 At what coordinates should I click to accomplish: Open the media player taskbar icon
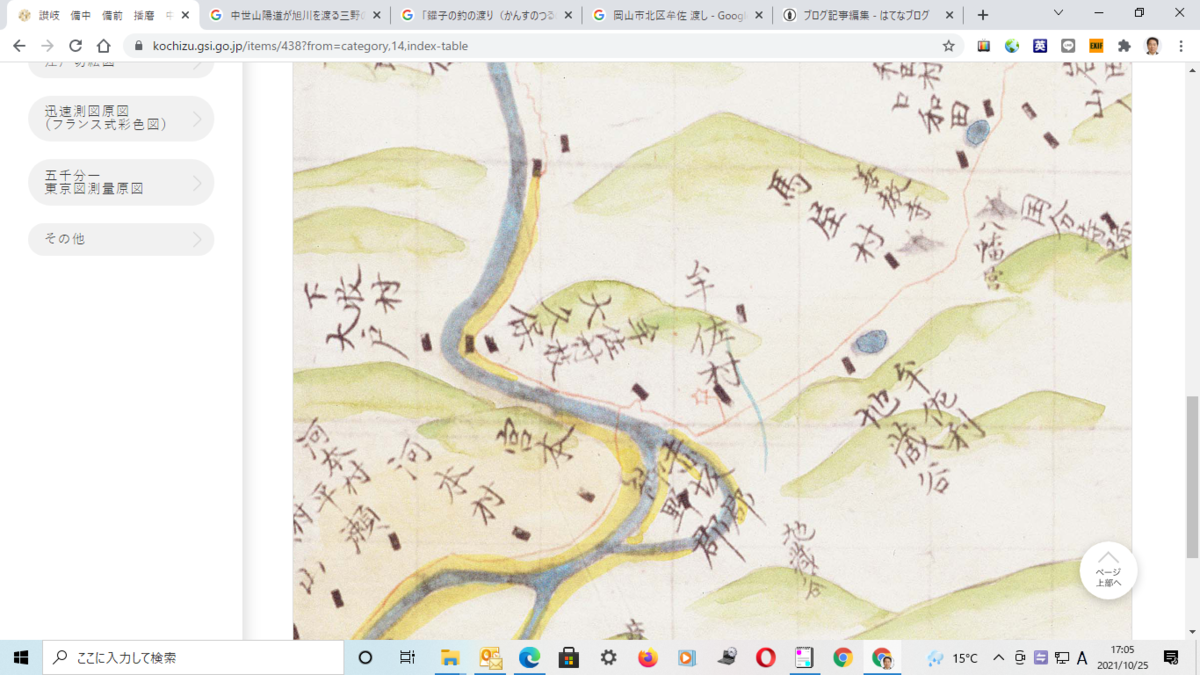click(x=686, y=657)
